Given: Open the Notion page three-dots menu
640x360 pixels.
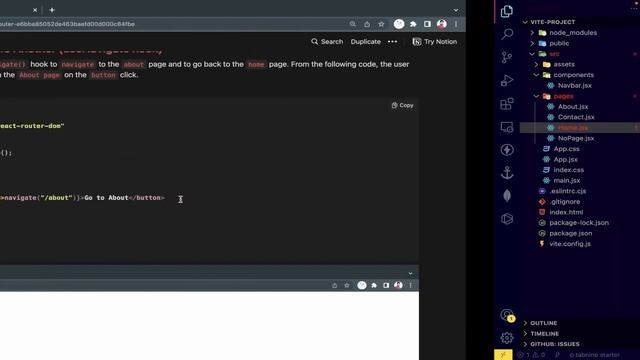Looking at the screenshot, I should tap(392, 42).
